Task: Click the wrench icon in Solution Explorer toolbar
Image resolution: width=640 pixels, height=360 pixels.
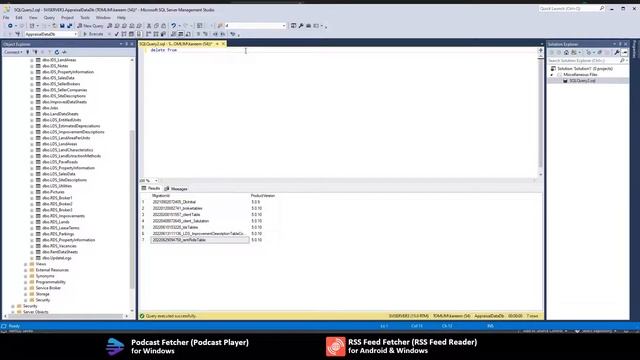Action: [x=617, y=52]
